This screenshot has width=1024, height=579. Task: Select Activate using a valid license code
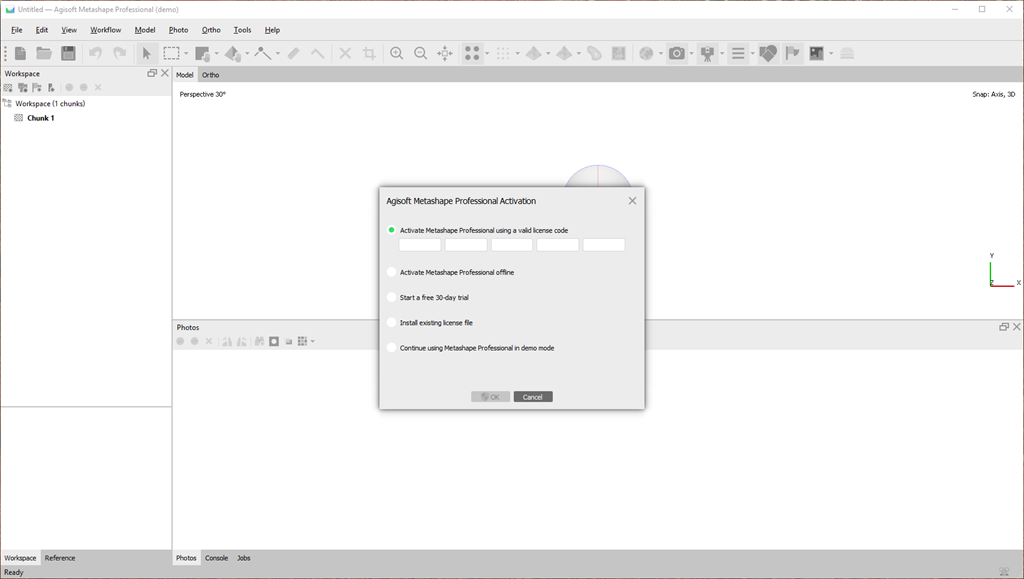click(x=391, y=230)
